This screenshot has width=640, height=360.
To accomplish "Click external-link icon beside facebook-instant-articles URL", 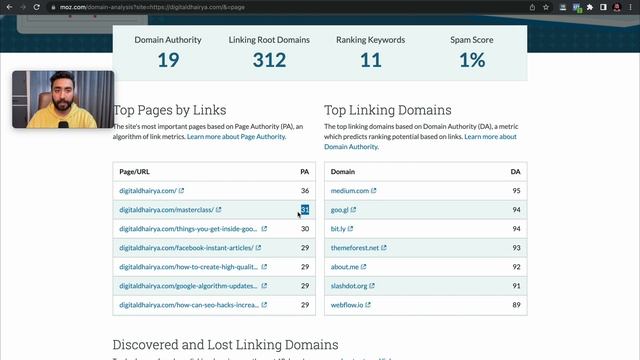I will [x=258, y=247].
